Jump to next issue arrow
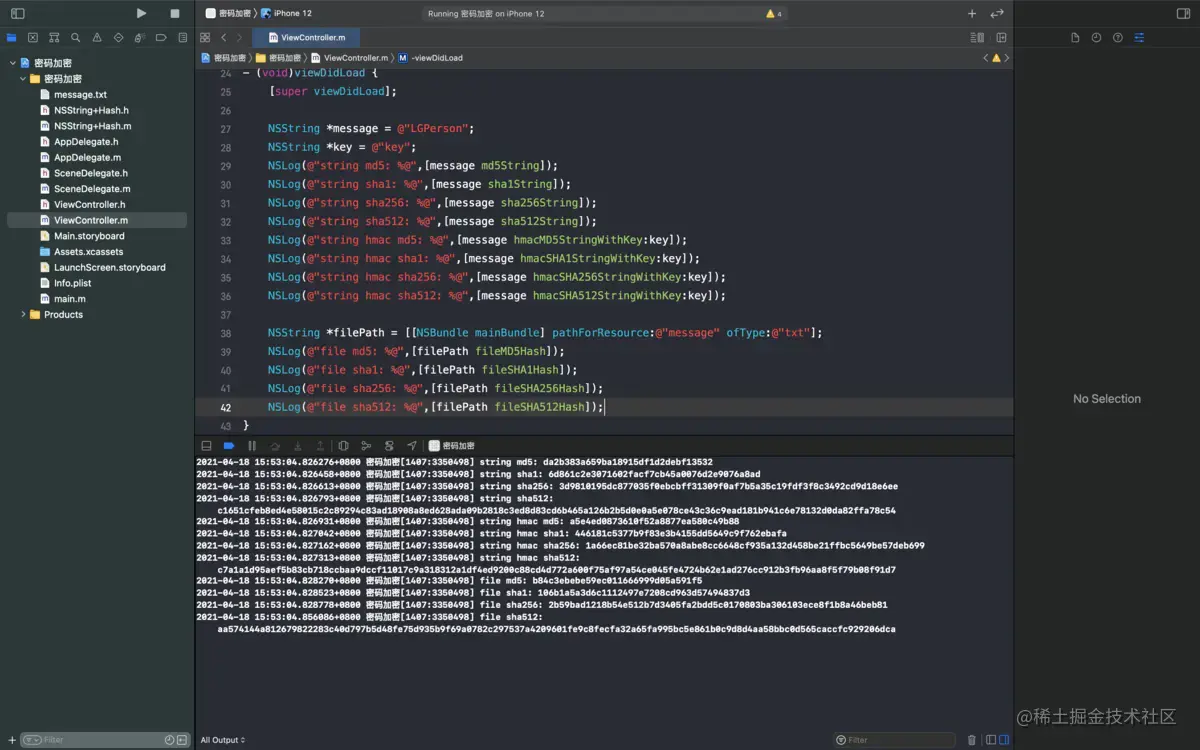The image size is (1200, 750). 1006,58
